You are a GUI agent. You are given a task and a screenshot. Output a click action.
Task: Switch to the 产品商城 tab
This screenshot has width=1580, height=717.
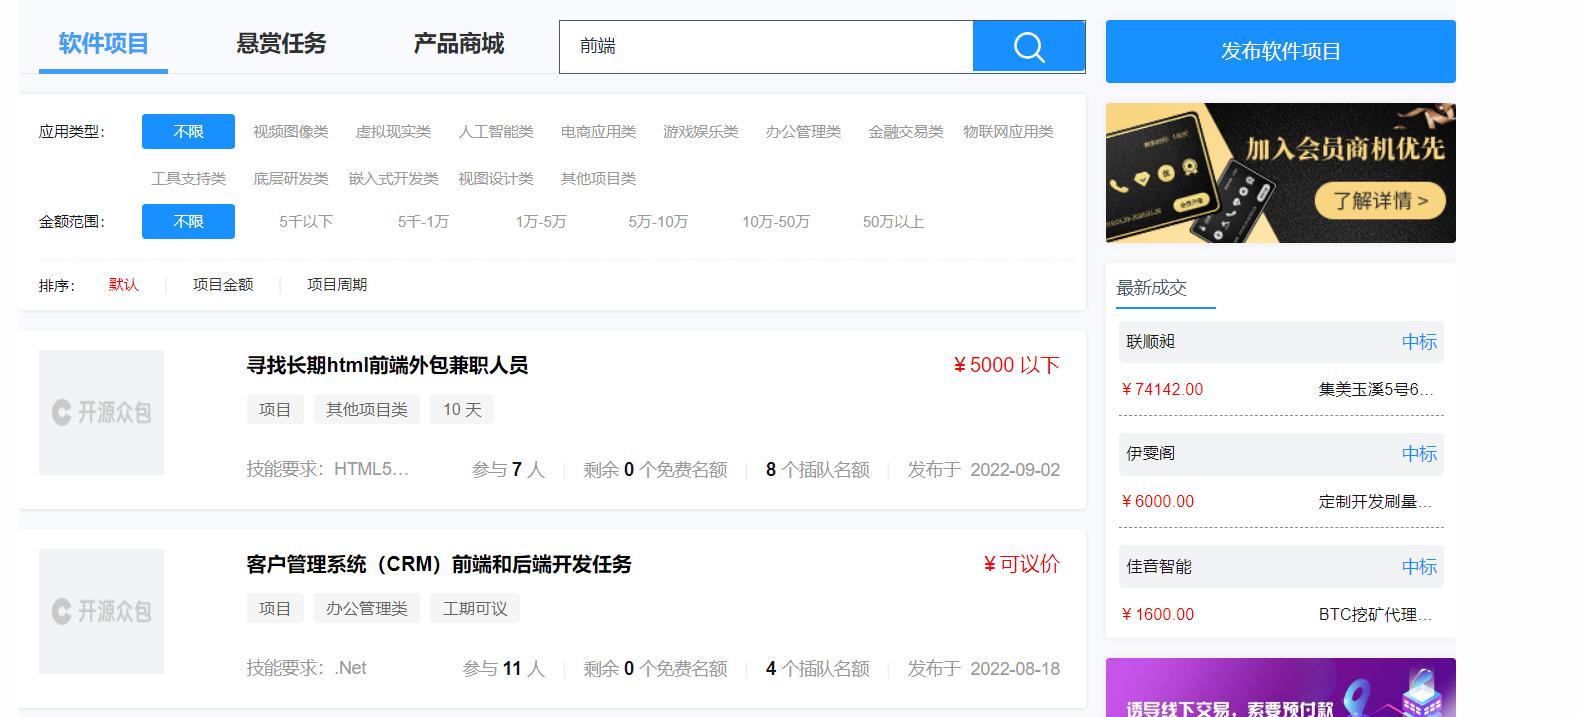tap(459, 44)
